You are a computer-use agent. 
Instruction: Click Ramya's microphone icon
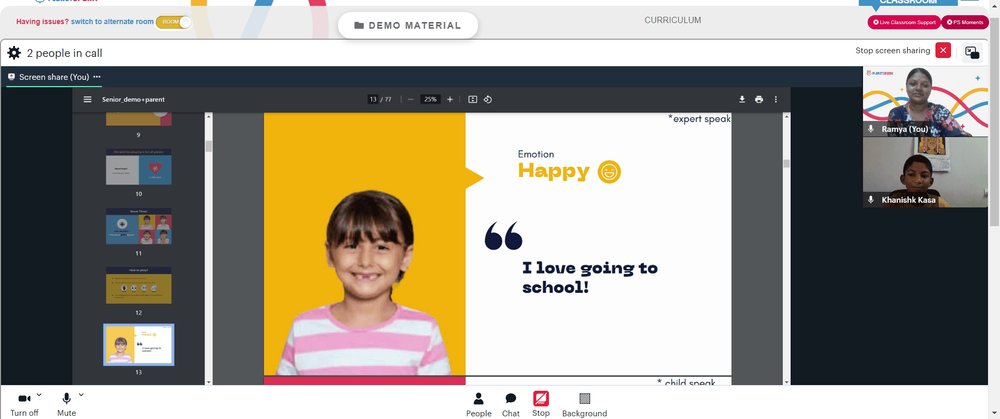point(871,129)
